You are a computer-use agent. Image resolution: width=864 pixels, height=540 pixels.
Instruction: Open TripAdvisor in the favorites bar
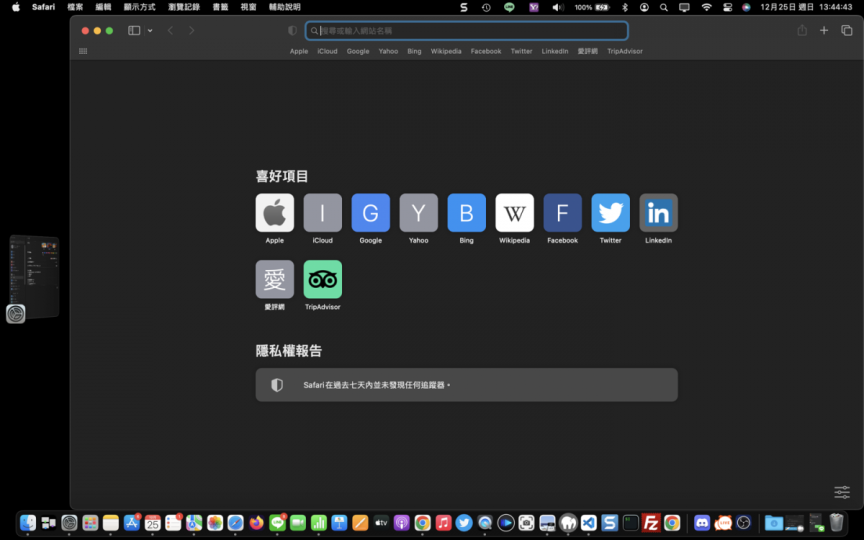pyautogui.click(x=625, y=51)
